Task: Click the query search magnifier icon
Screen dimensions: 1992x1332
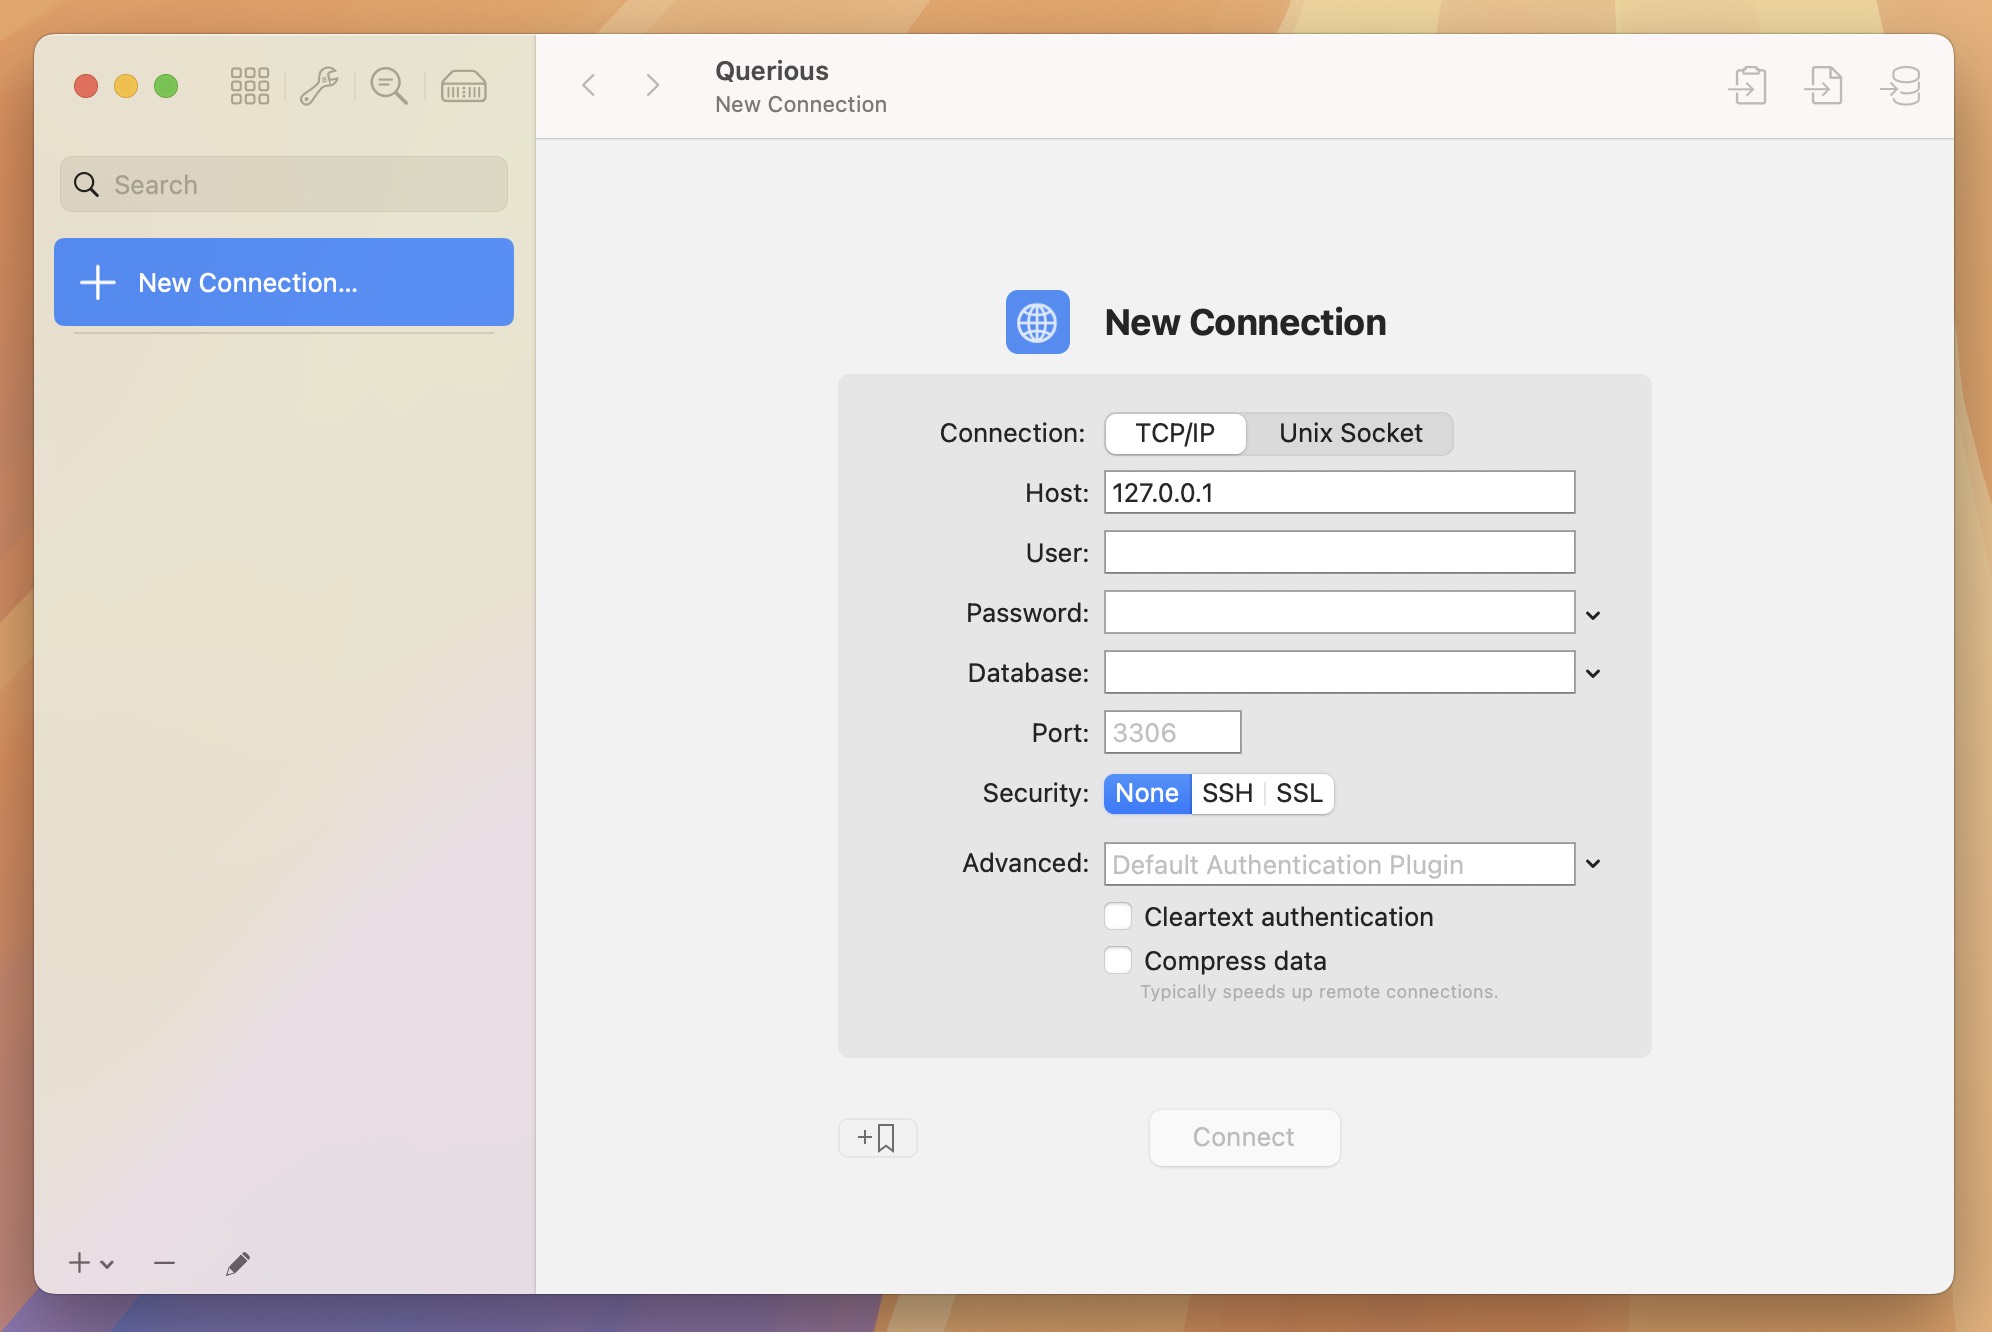Action: pyautogui.click(x=388, y=86)
